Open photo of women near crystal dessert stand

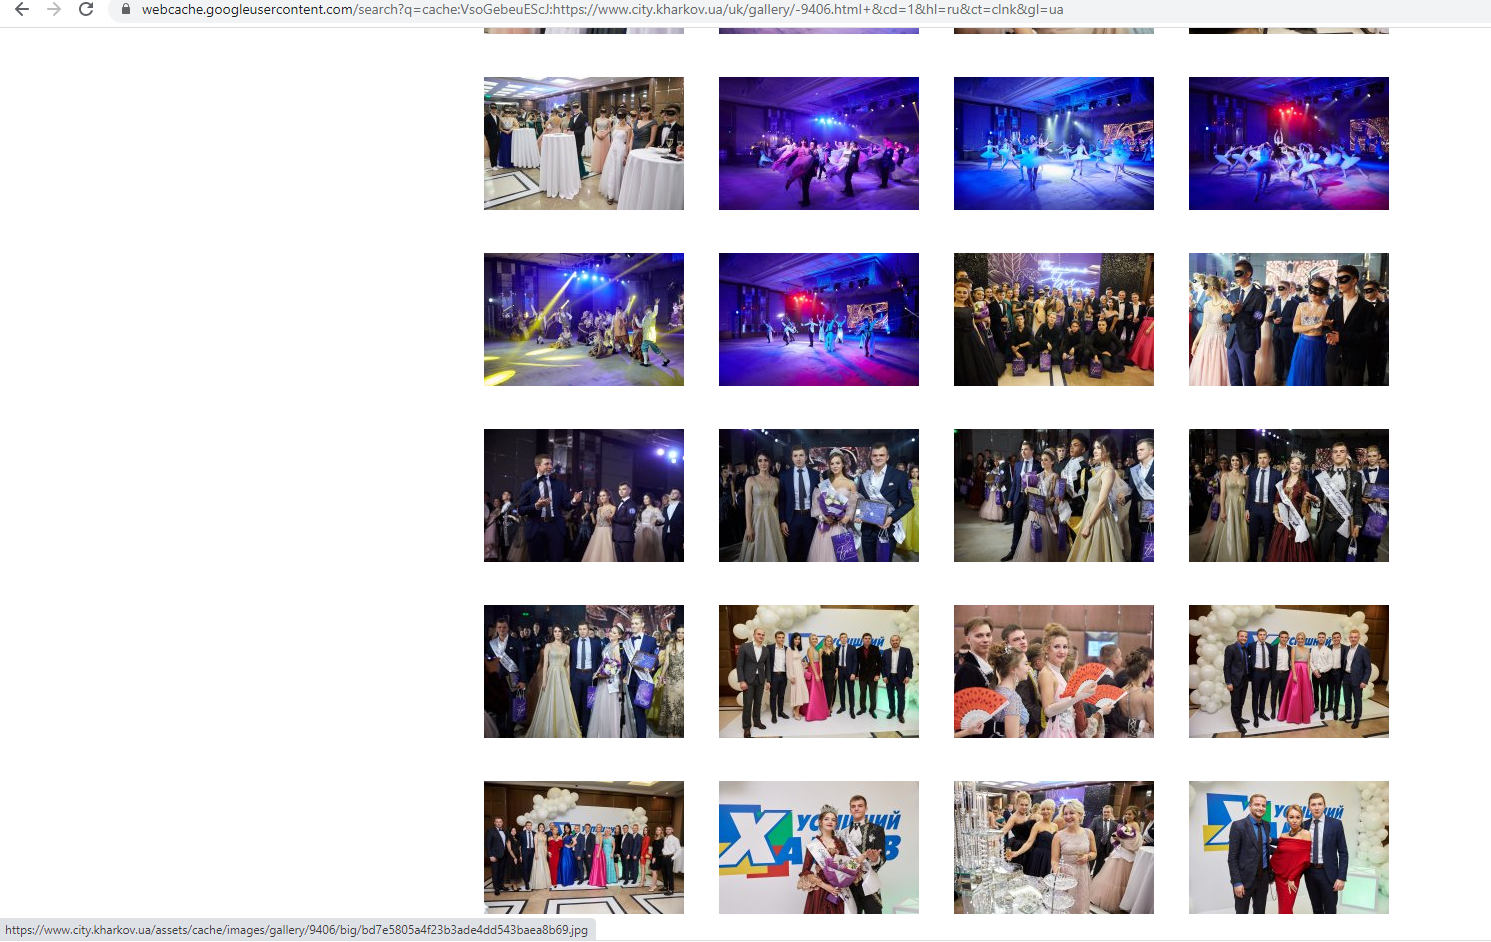pos(1053,847)
